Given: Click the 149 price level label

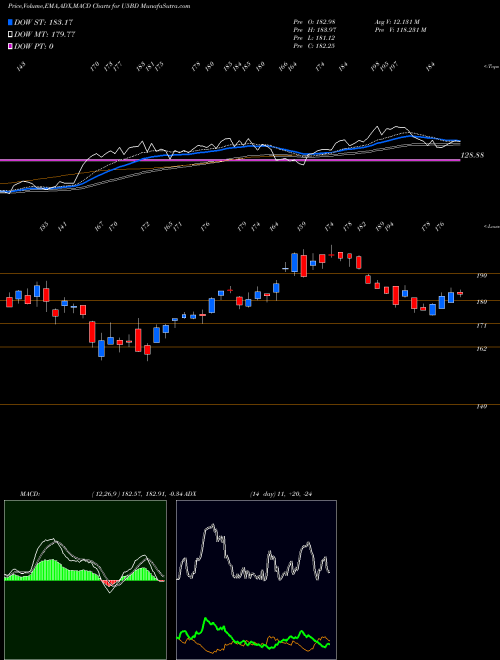Looking at the screenshot, I should [x=482, y=407].
